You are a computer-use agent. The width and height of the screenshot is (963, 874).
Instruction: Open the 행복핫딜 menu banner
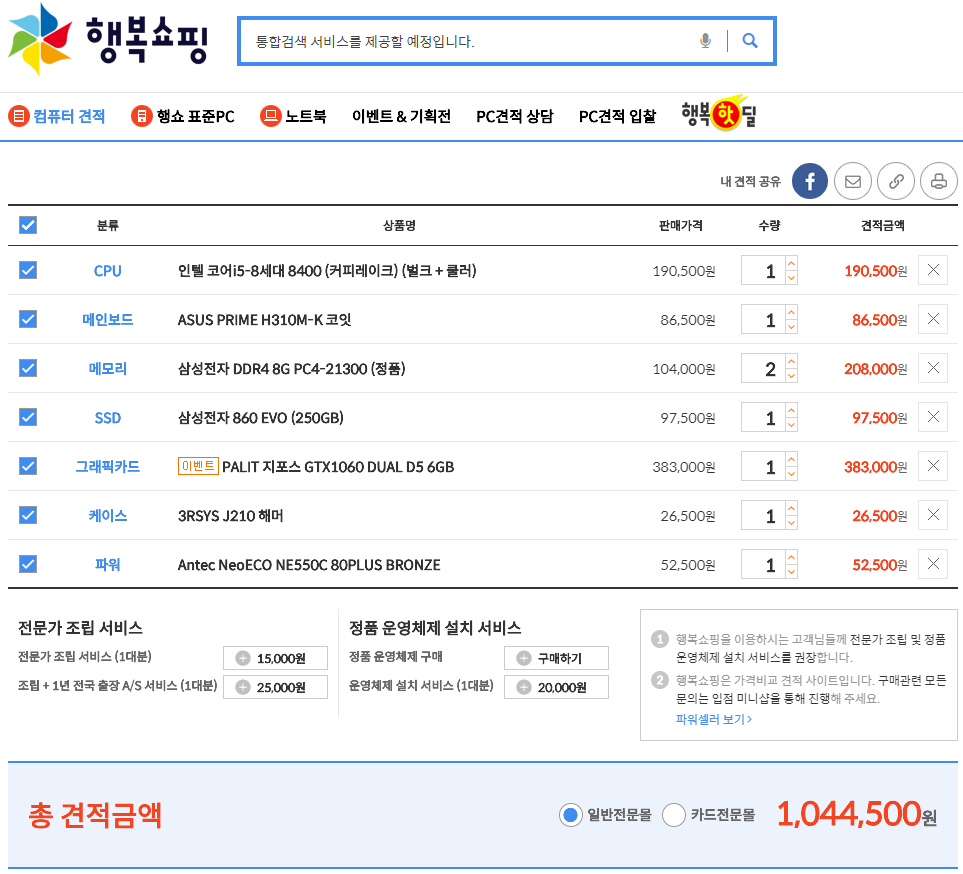point(719,113)
